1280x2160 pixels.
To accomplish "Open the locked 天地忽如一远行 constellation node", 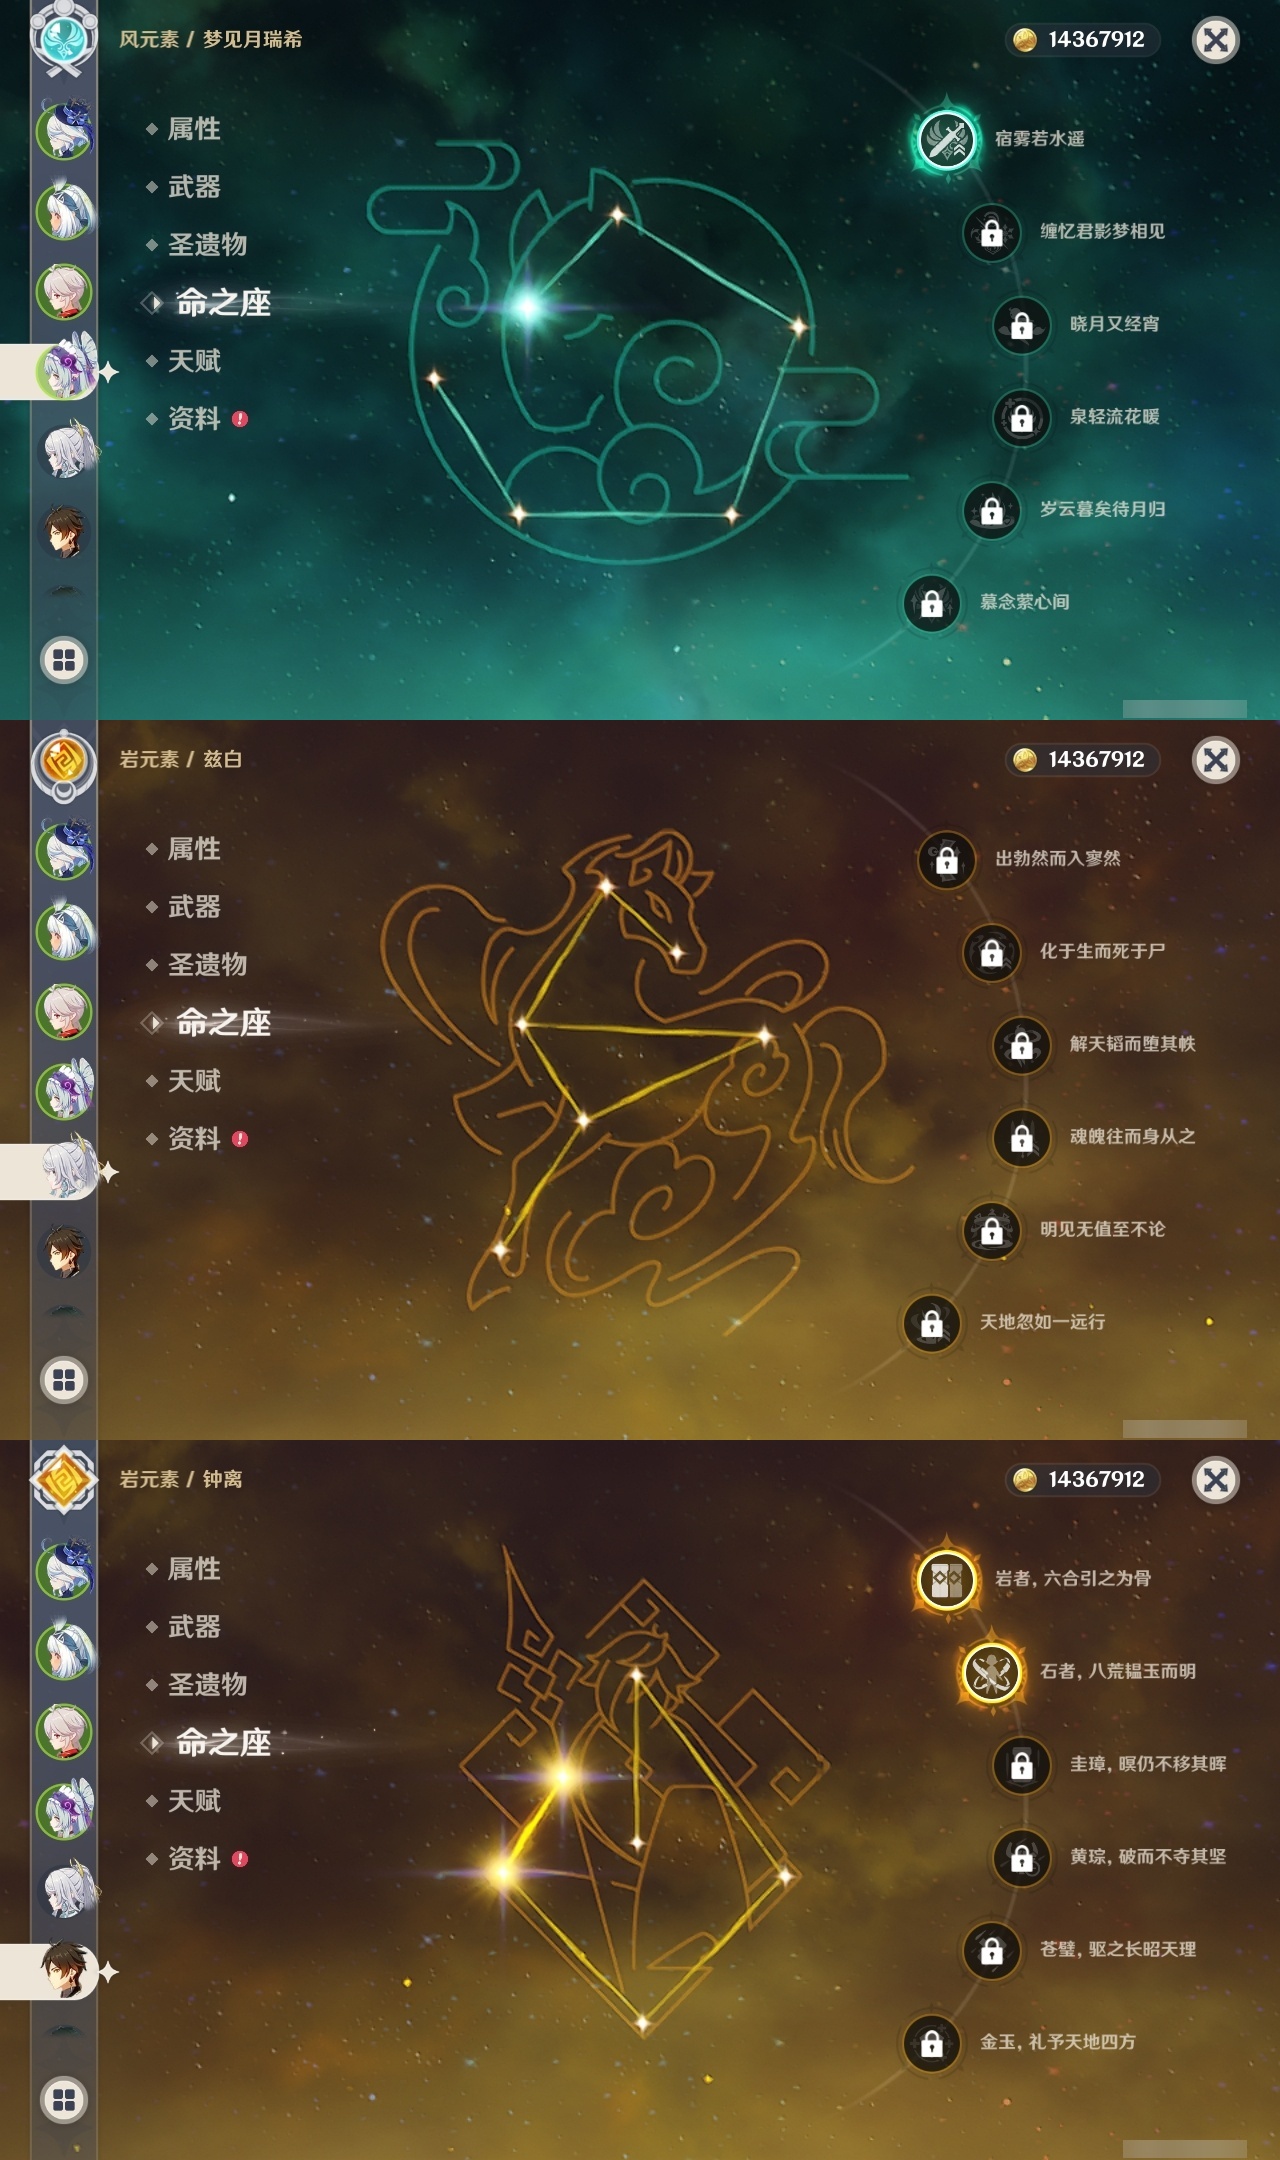I will (931, 1323).
